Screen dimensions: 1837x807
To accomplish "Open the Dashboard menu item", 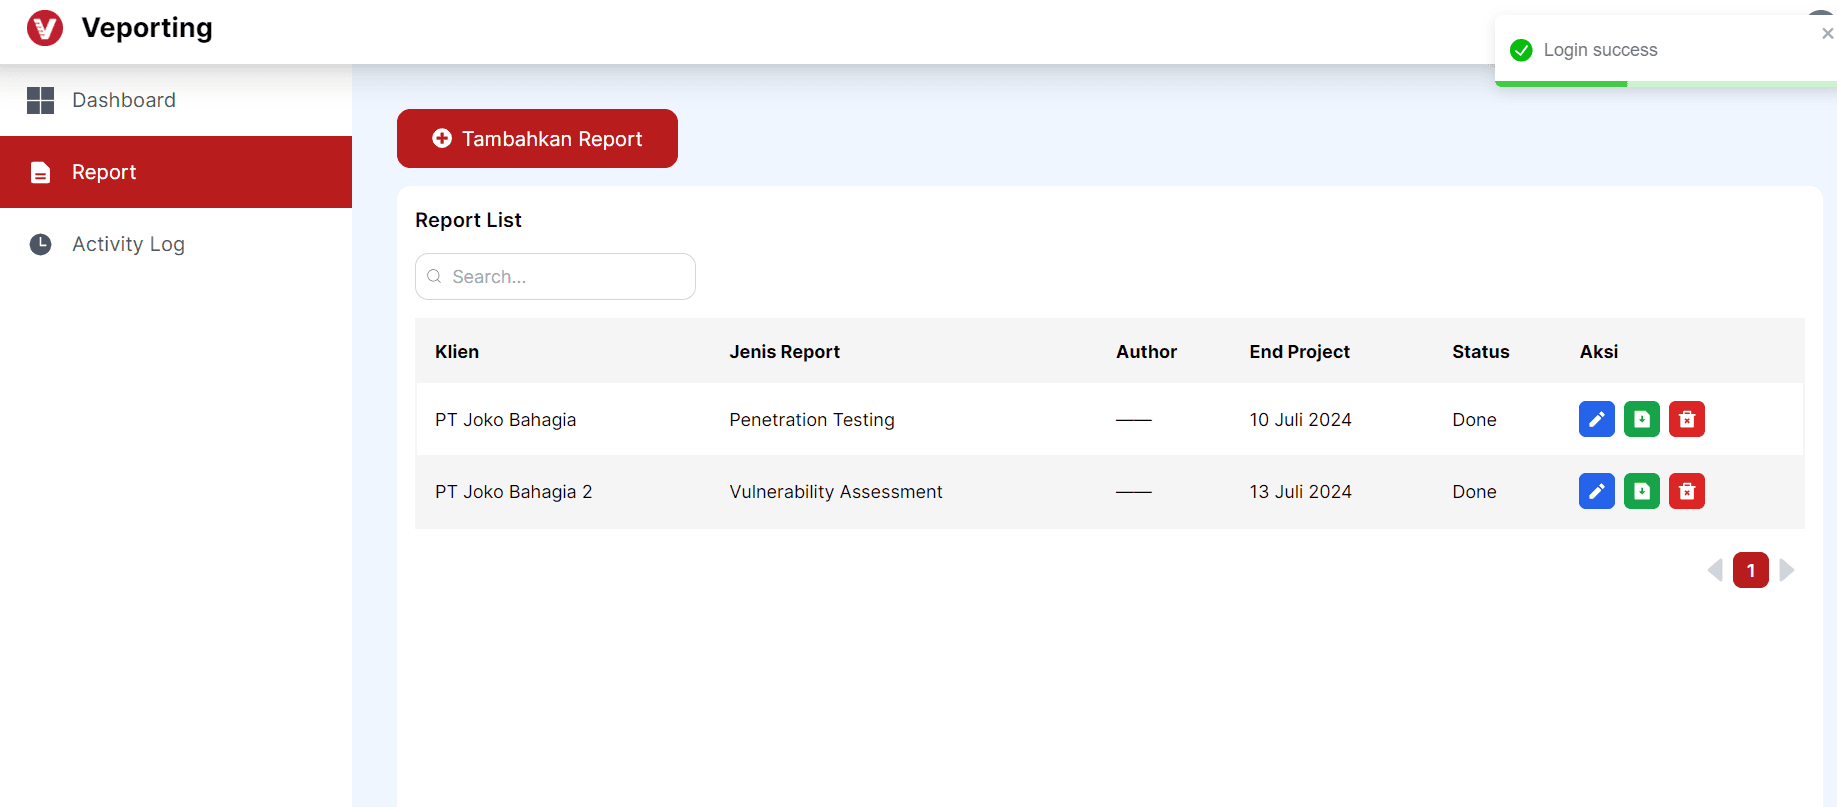I will click(x=176, y=100).
